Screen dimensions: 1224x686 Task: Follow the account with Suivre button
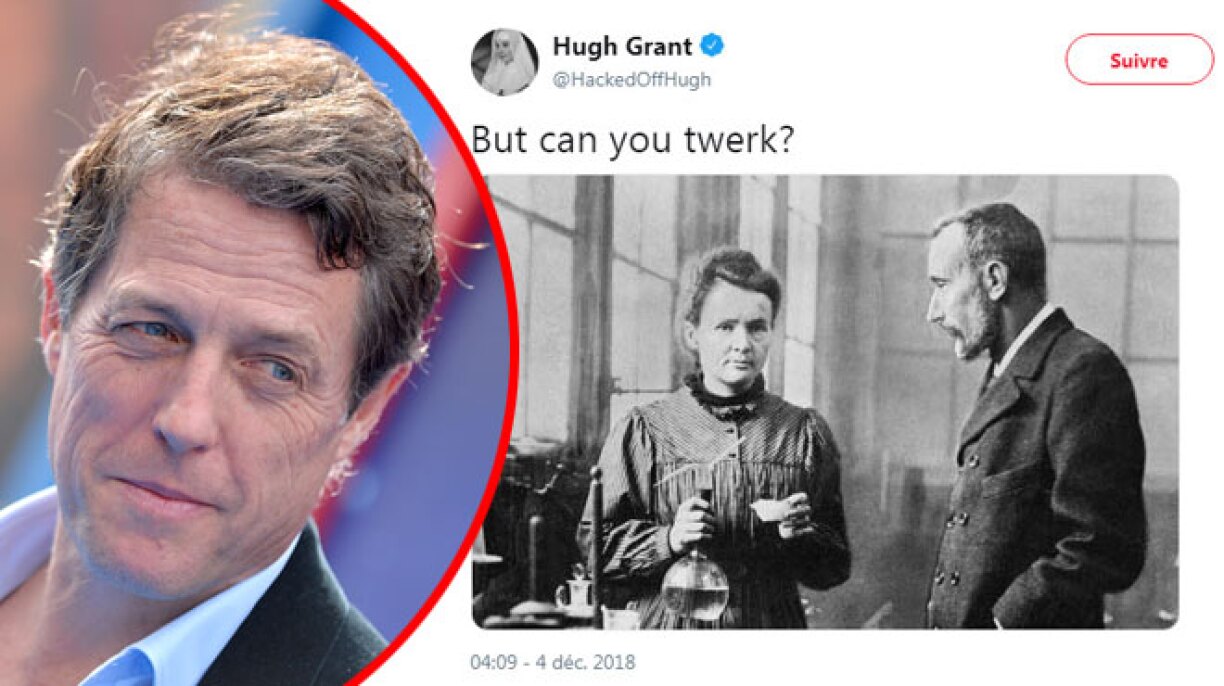[x=1139, y=60]
